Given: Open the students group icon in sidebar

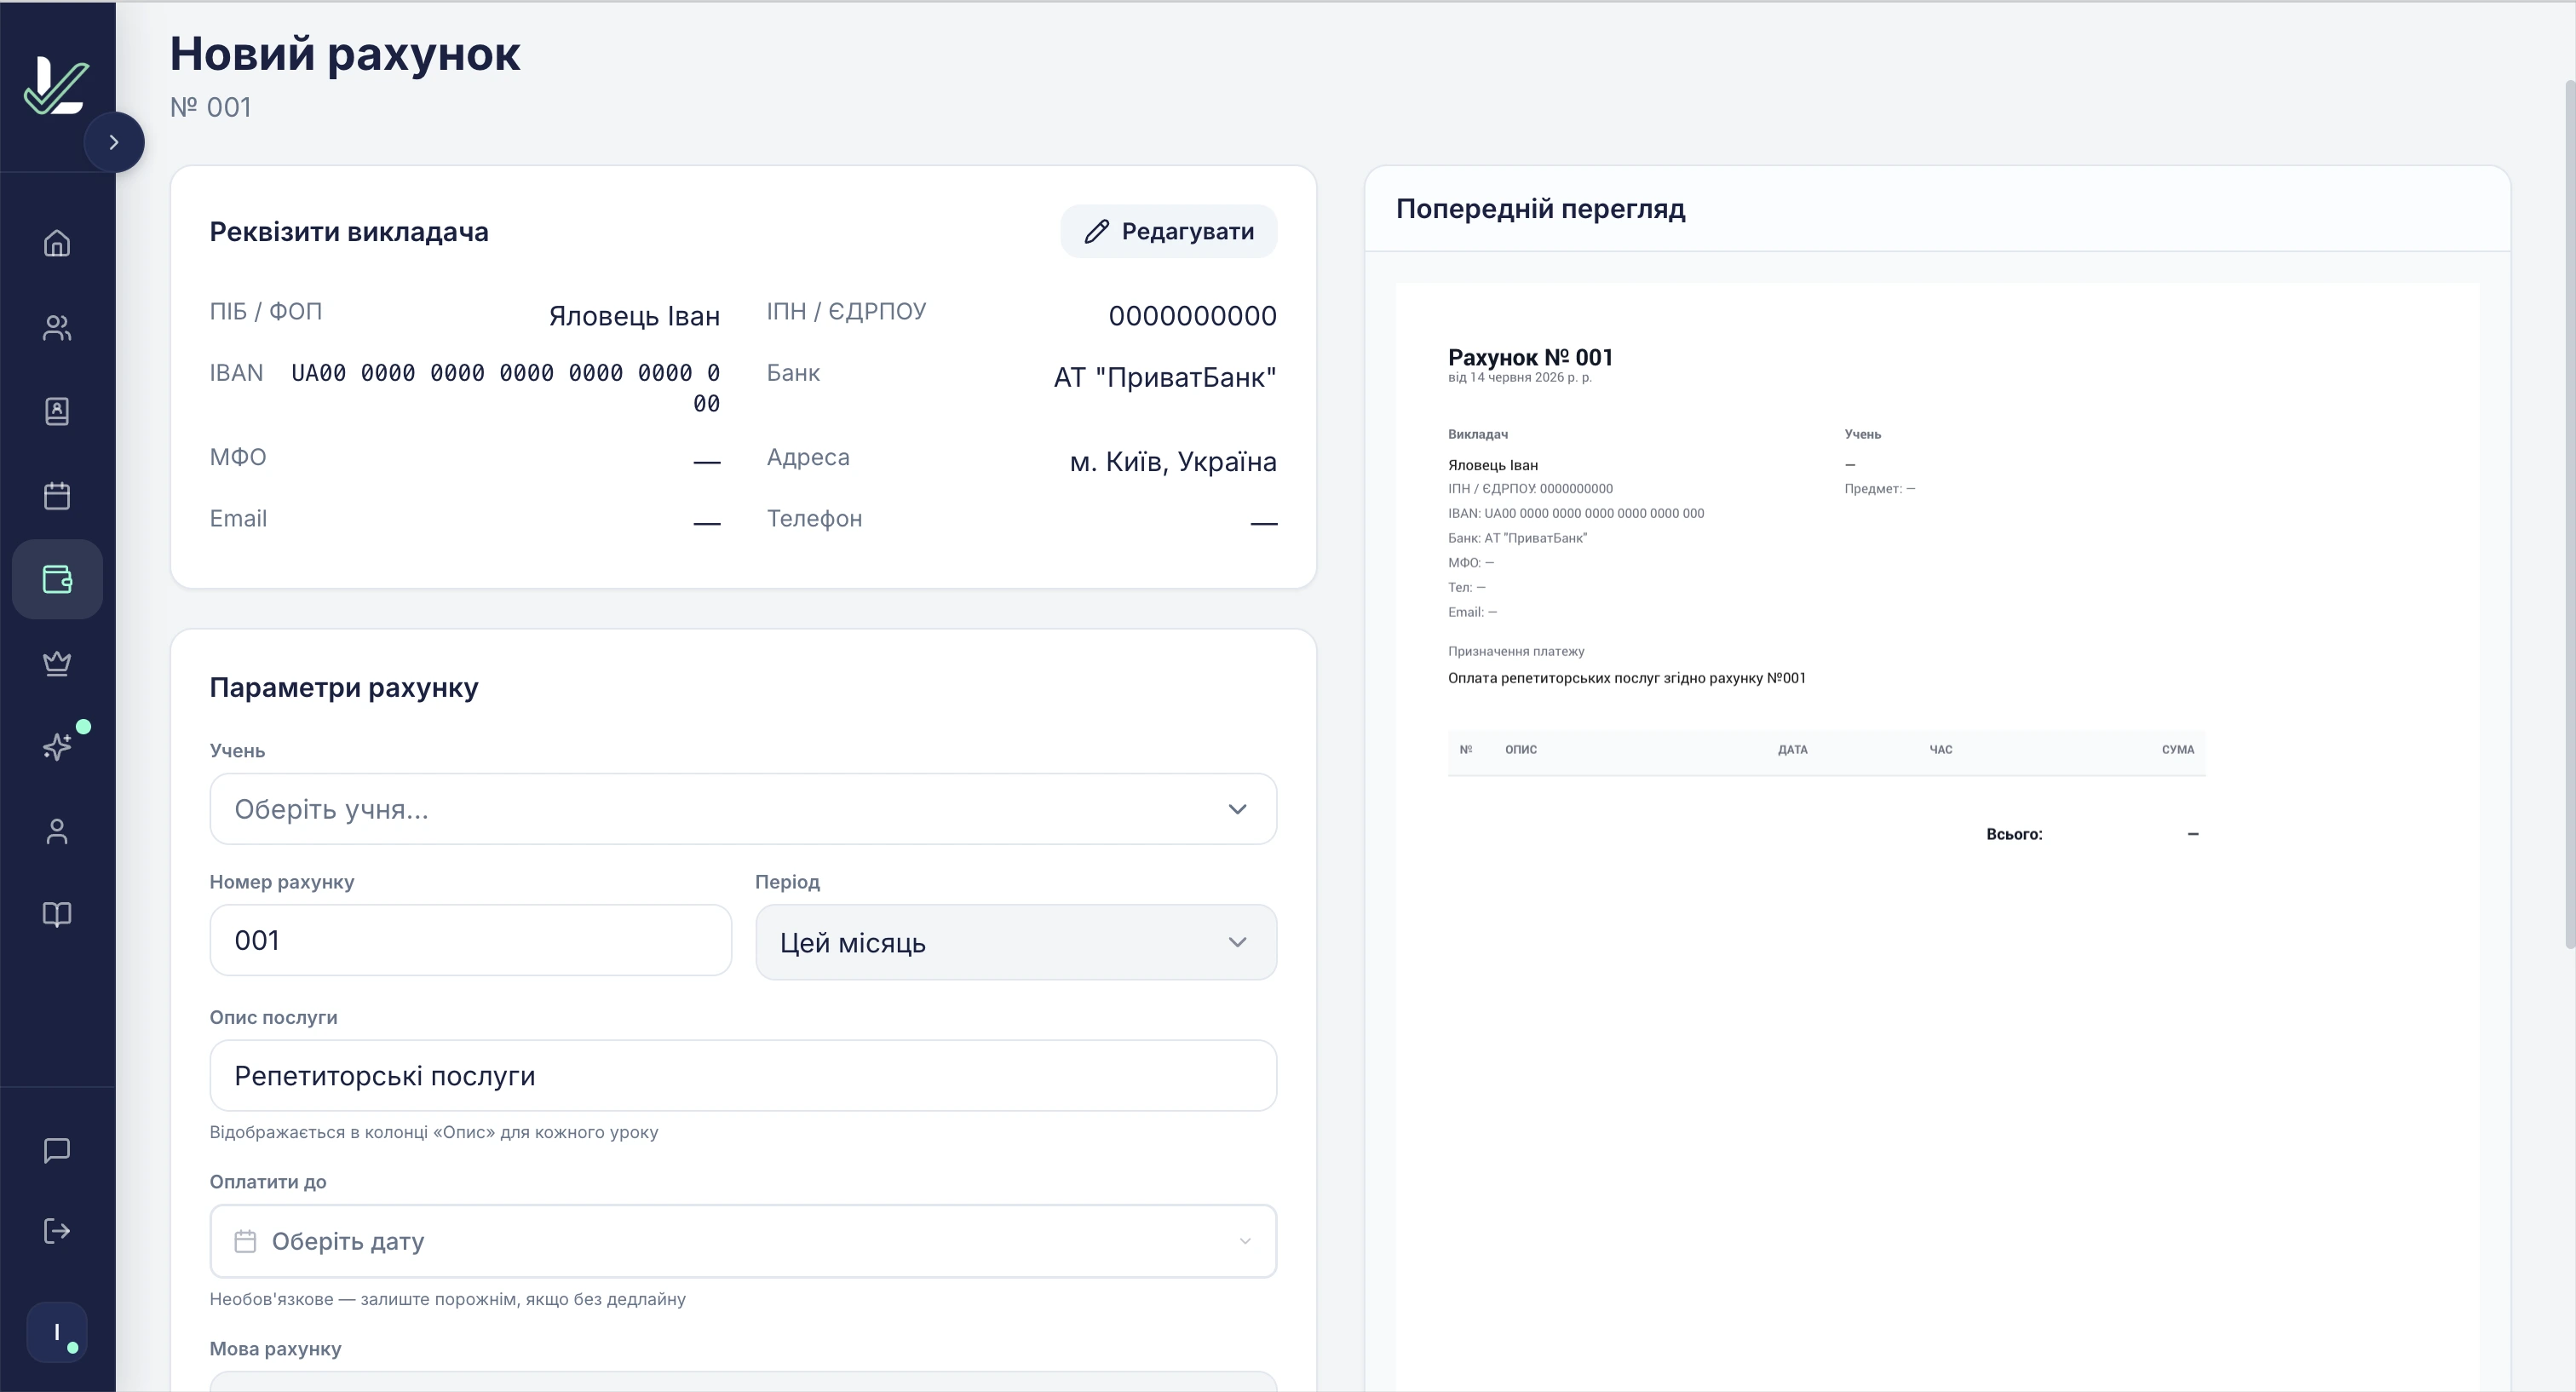Looking at the screenshot, I should pyautogui.click(x=57, y=328).
